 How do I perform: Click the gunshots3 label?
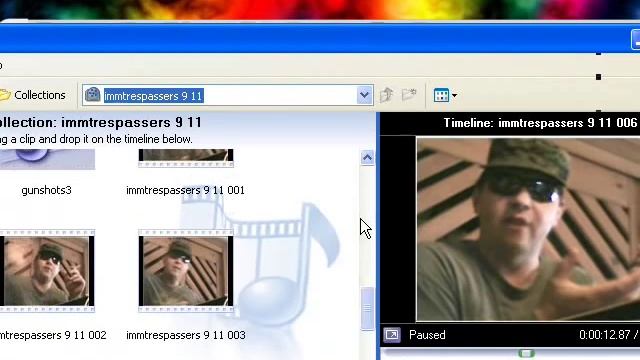(x=47, y=190)
